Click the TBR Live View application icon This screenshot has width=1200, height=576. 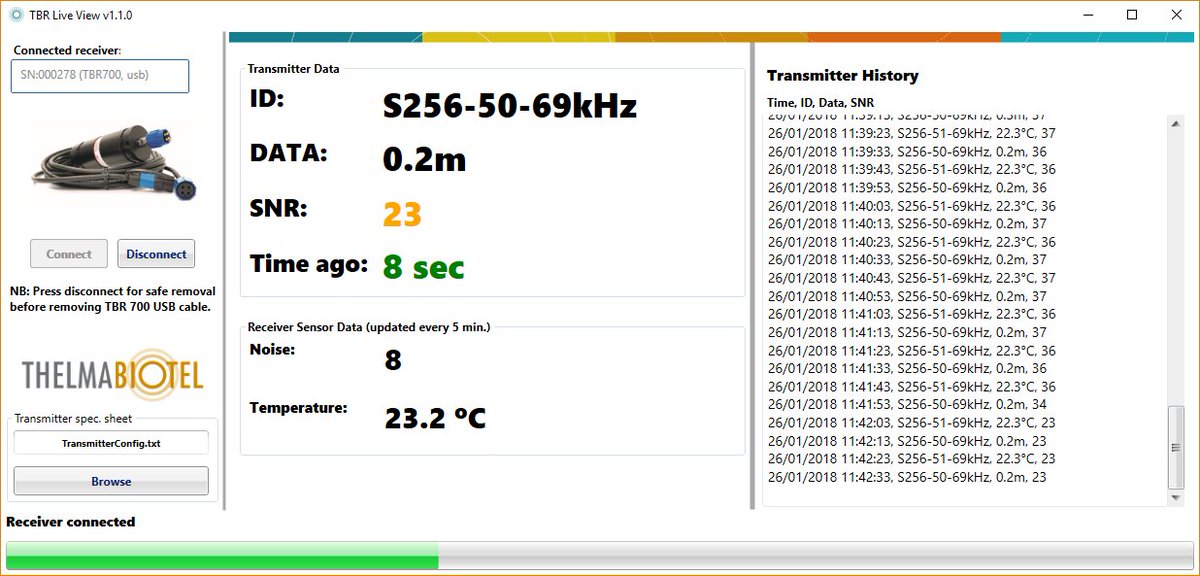[x=14, y=15]
